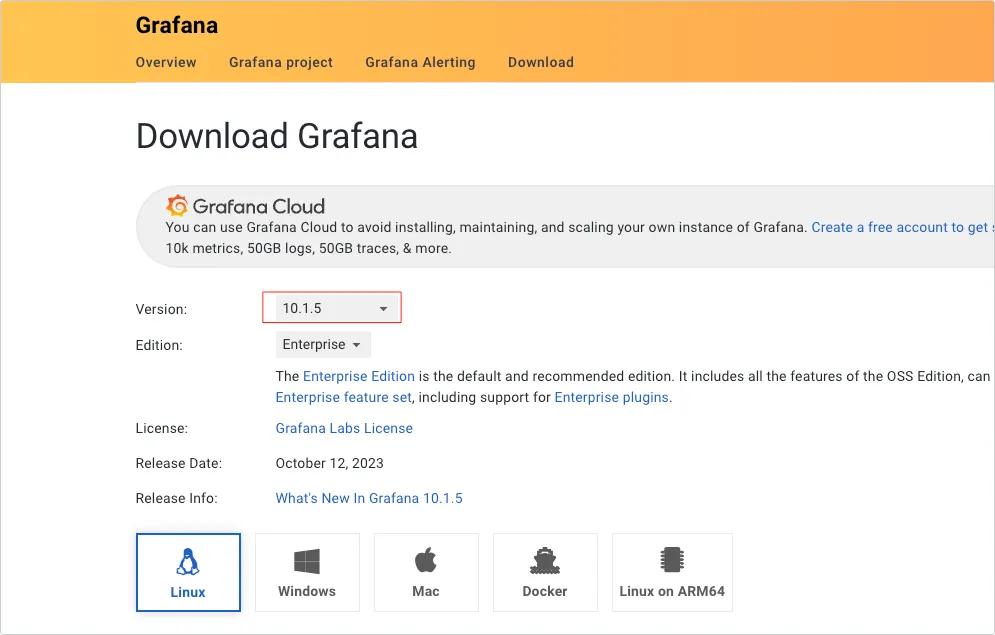Choose the Windows logo platform tile
Screen dimensions: 995x635
(x=307, y=572)
